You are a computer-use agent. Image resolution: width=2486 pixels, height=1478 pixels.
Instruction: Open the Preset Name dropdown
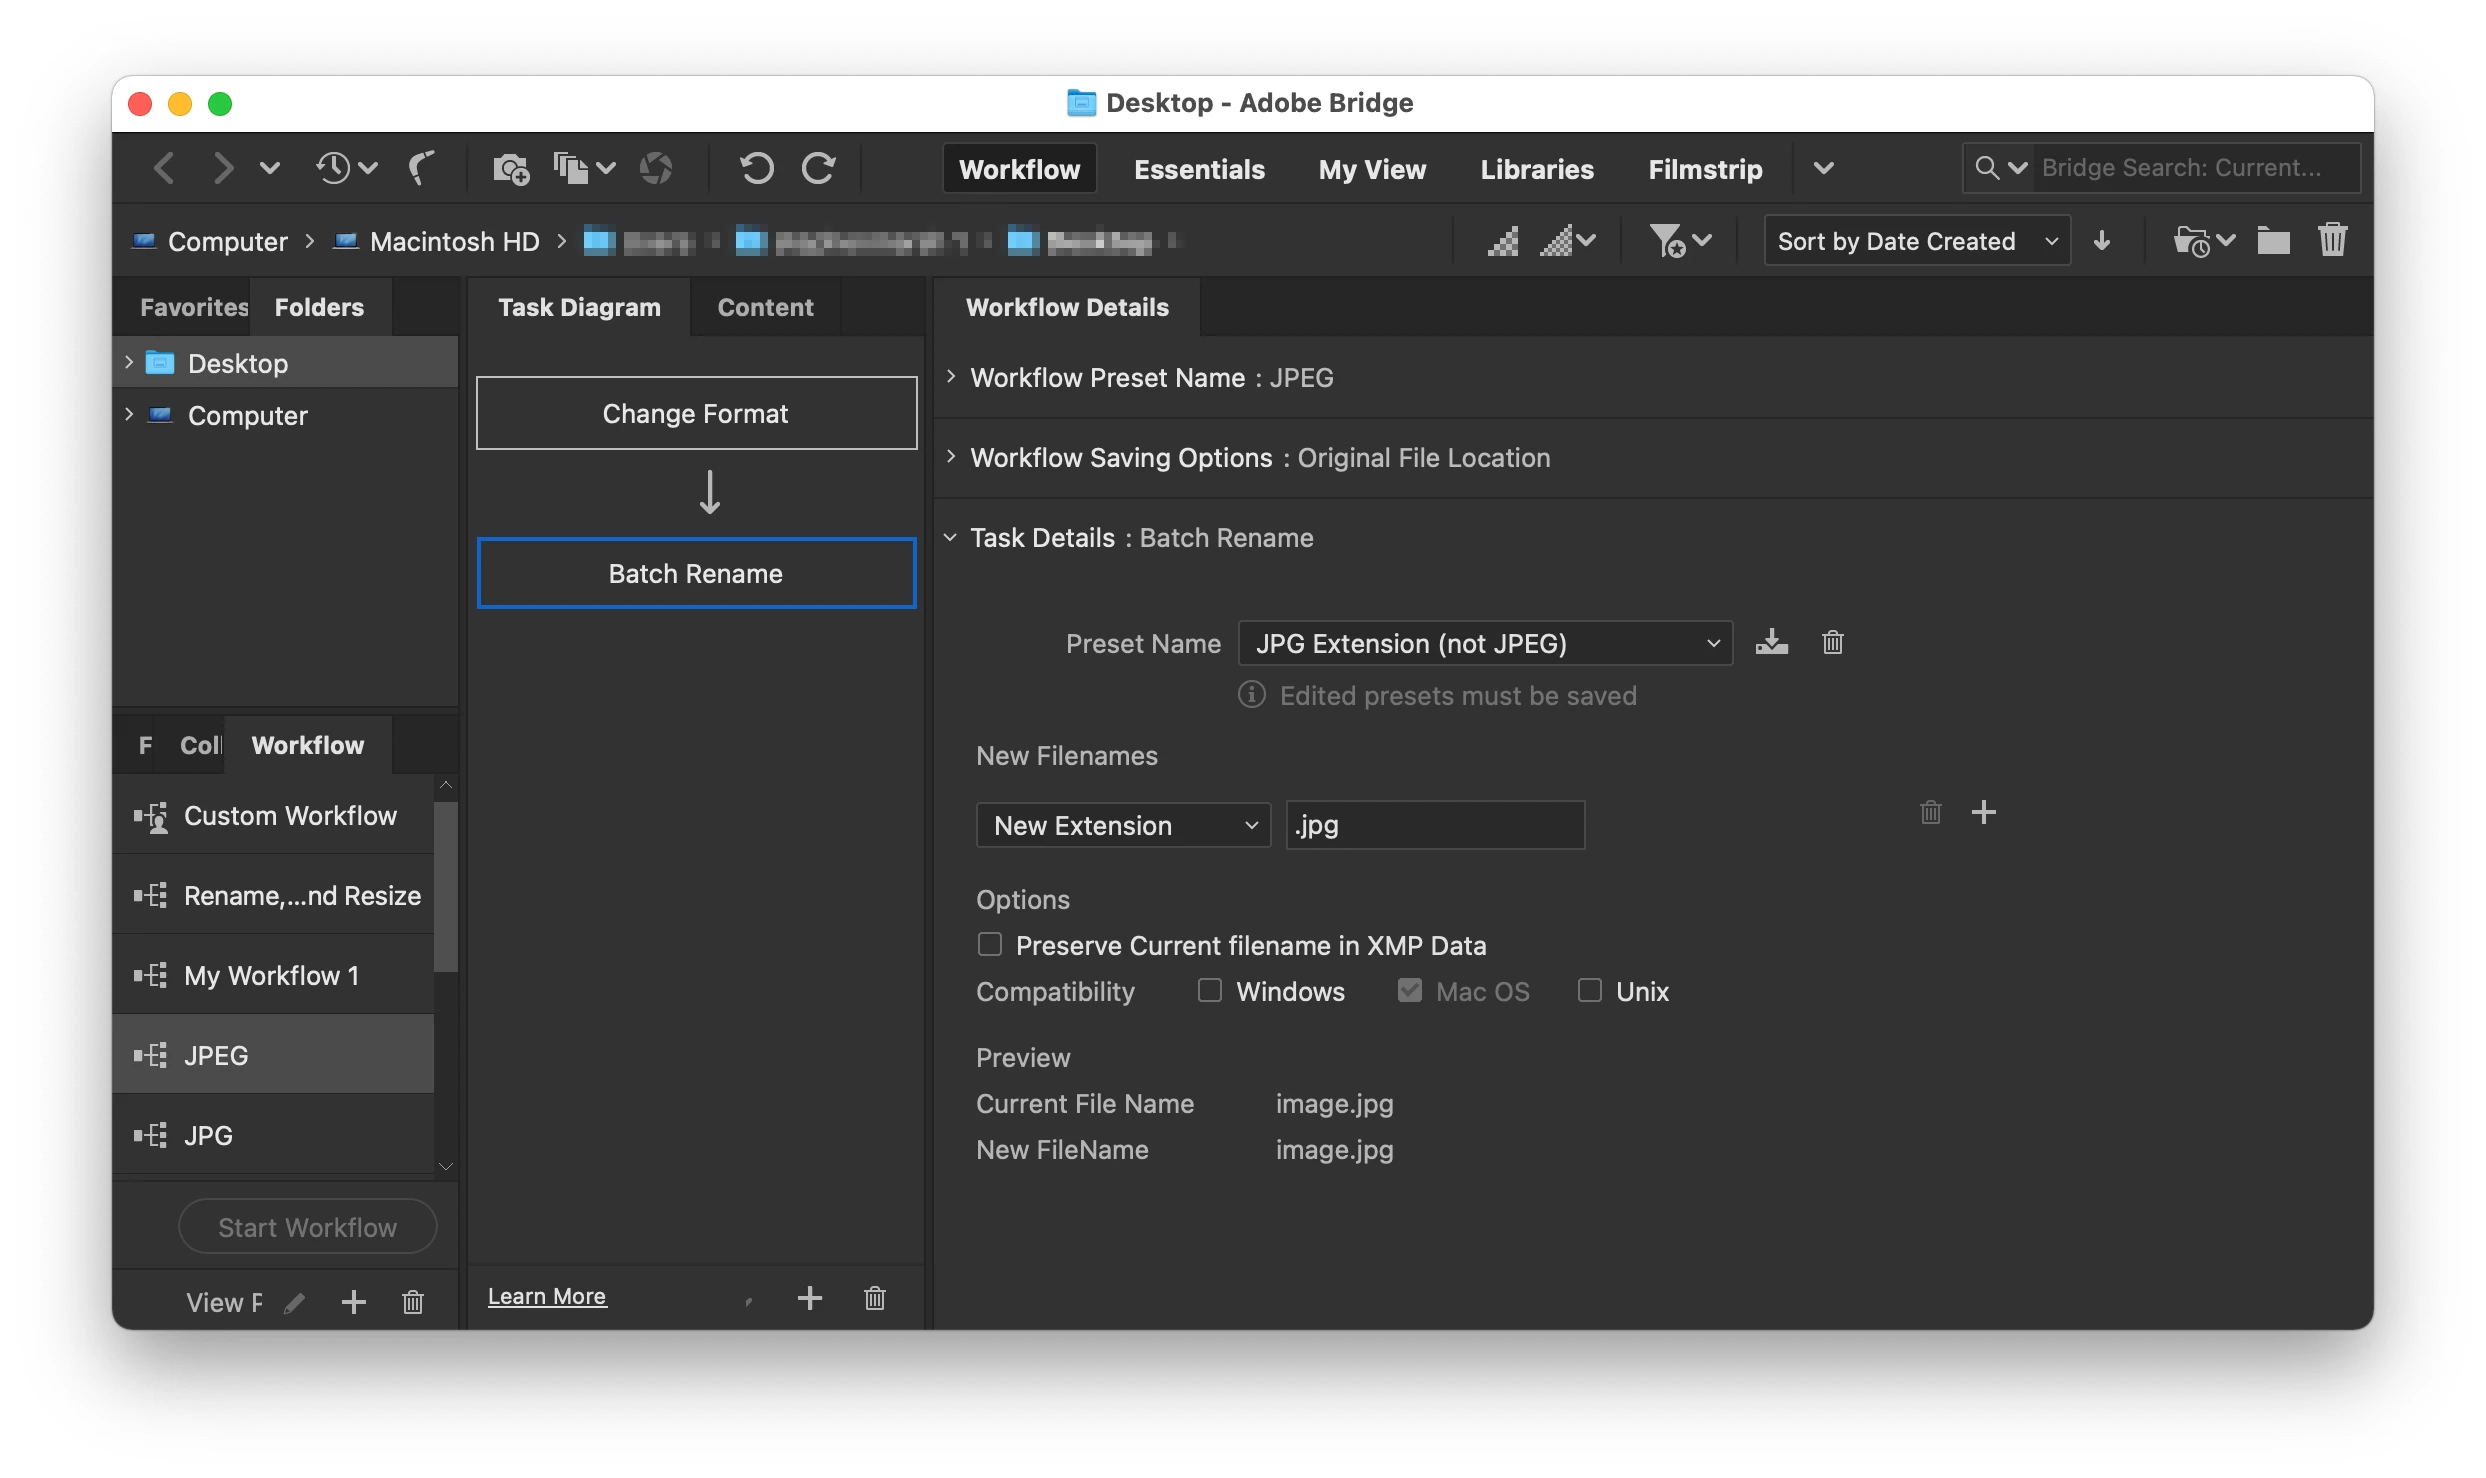pyautogui.click(x=1484, y=643)
